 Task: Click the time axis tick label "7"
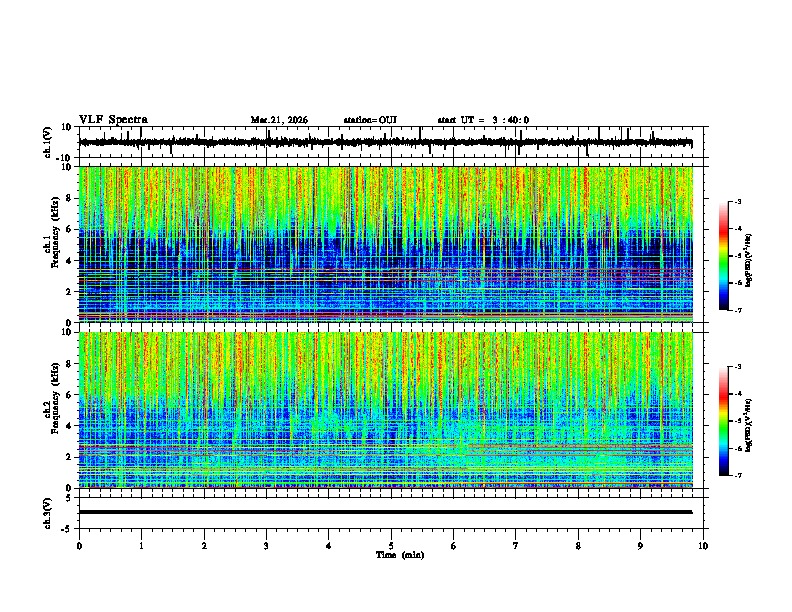coord(516,546)
